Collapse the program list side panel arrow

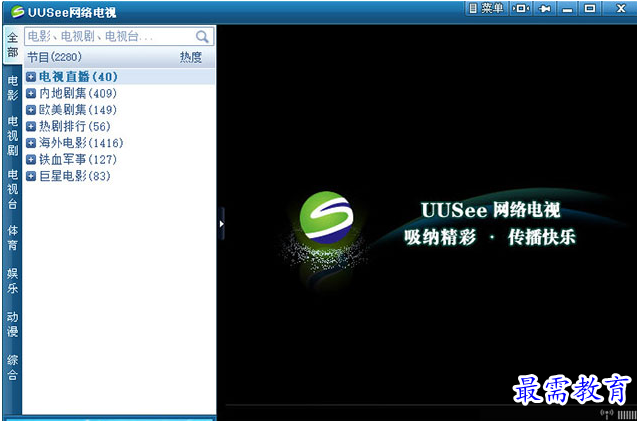pyautogui.click(x=221, y=224)
